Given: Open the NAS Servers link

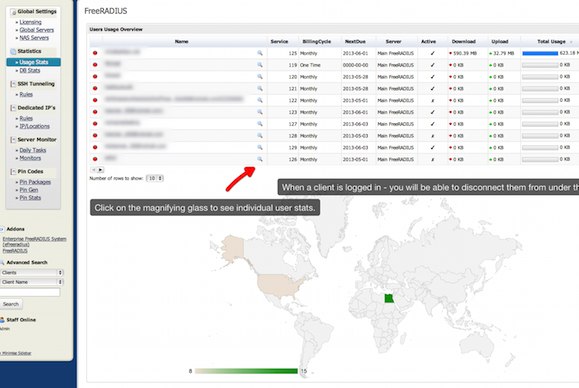Looking at the screenshot, I should point(34,38).
